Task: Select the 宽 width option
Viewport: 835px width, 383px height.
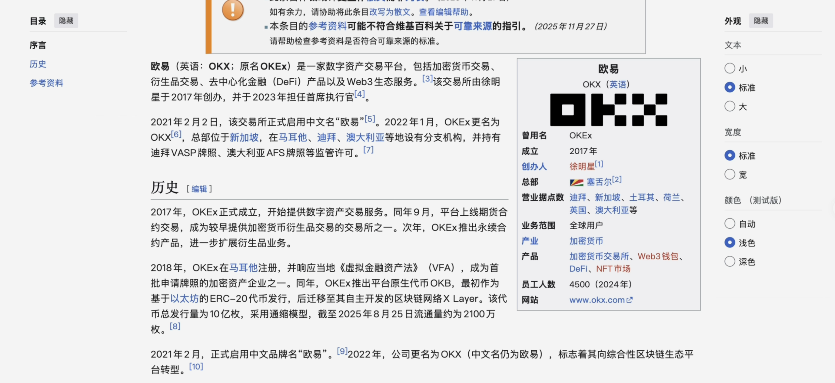Action: (730, 174)
